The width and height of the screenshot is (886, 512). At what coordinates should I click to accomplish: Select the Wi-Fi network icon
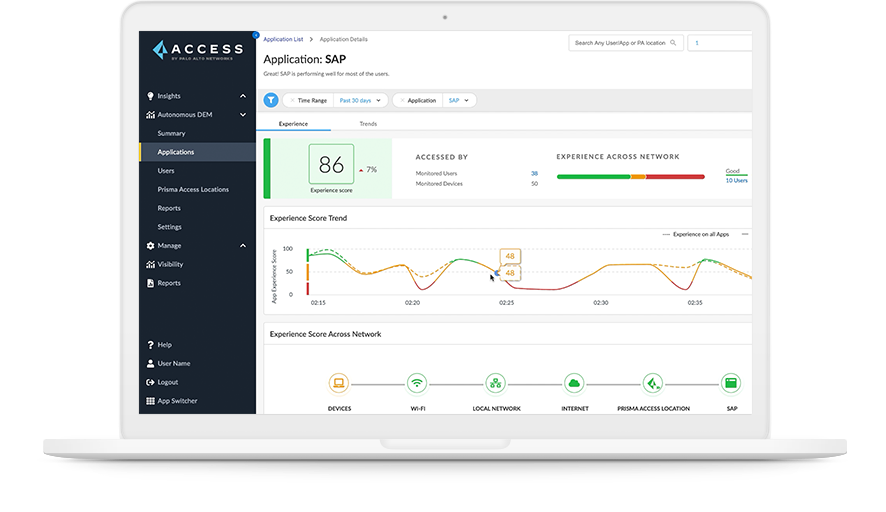coord(417,383)
